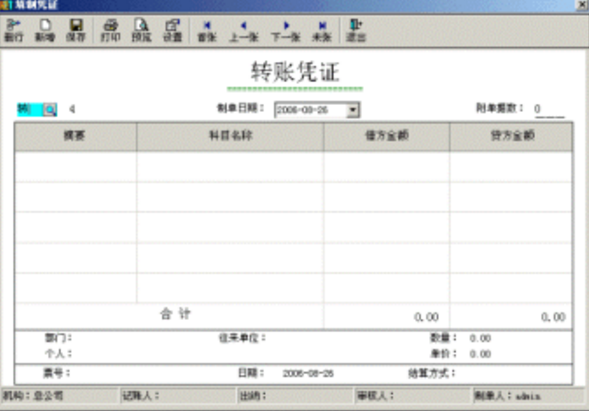Click first row's 借方金额 cell
The height and width of the screenshot is (411, 589).
click(387, 167)
